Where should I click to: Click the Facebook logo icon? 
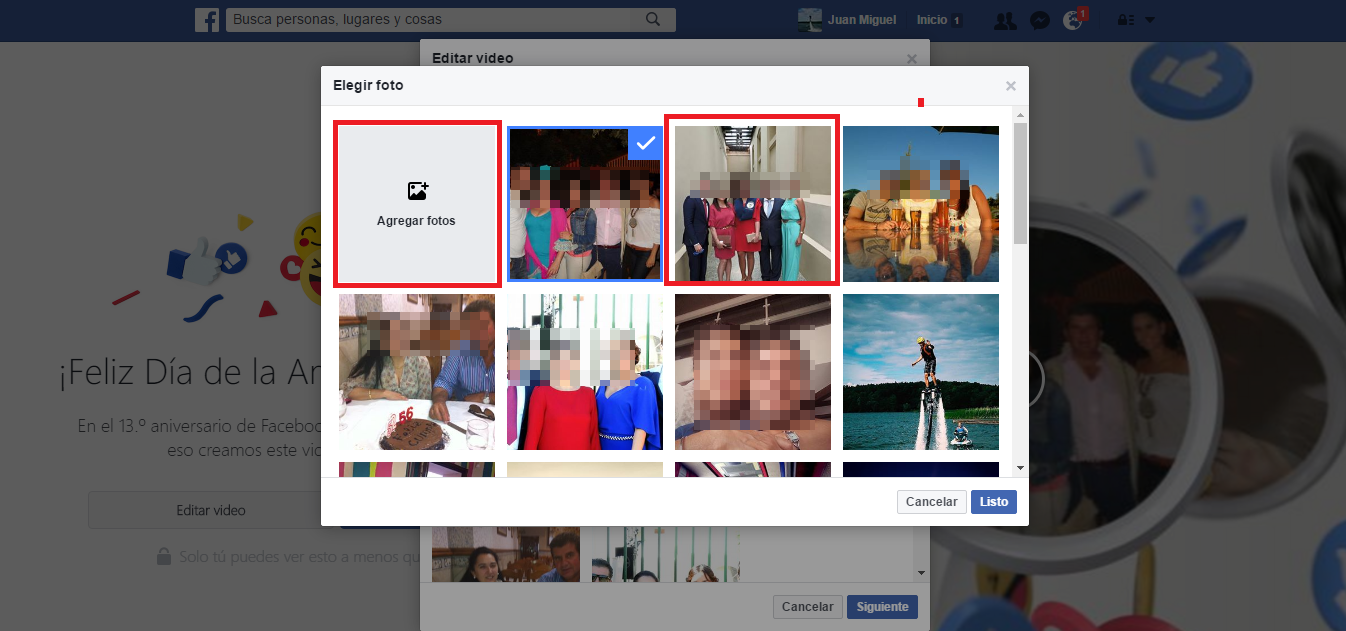pyautogui.click(x=207, y=20)
